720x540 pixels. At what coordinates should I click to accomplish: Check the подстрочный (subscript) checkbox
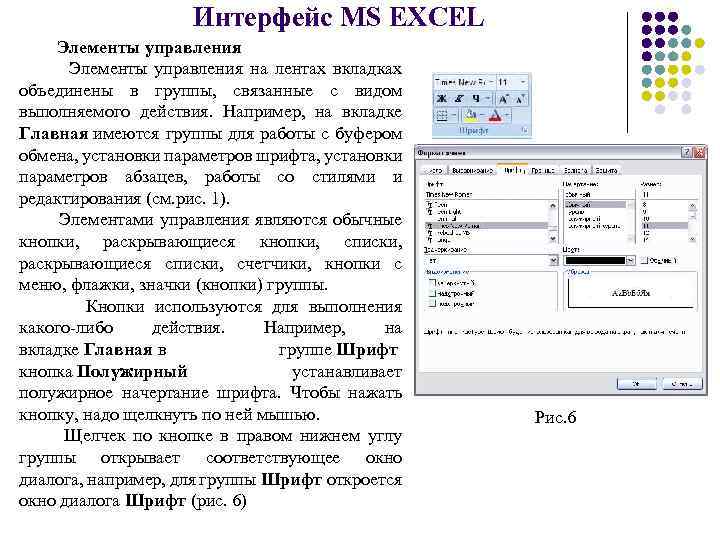click(432, 303)
